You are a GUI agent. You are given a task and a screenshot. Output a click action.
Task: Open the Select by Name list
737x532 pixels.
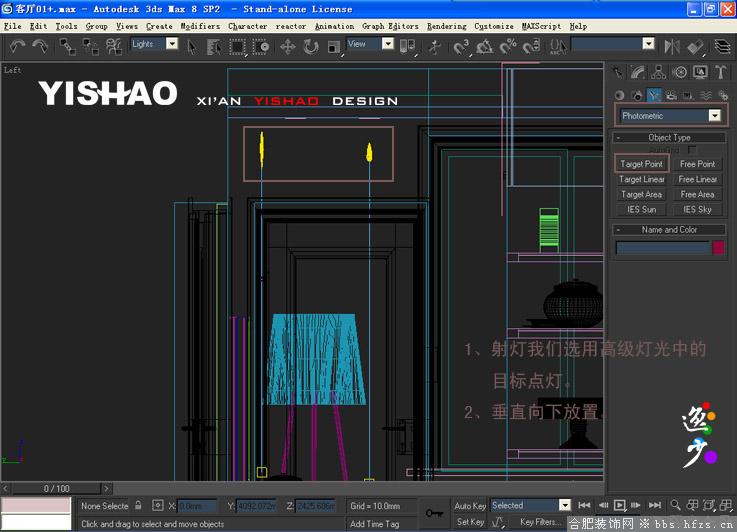click(214, 47)
